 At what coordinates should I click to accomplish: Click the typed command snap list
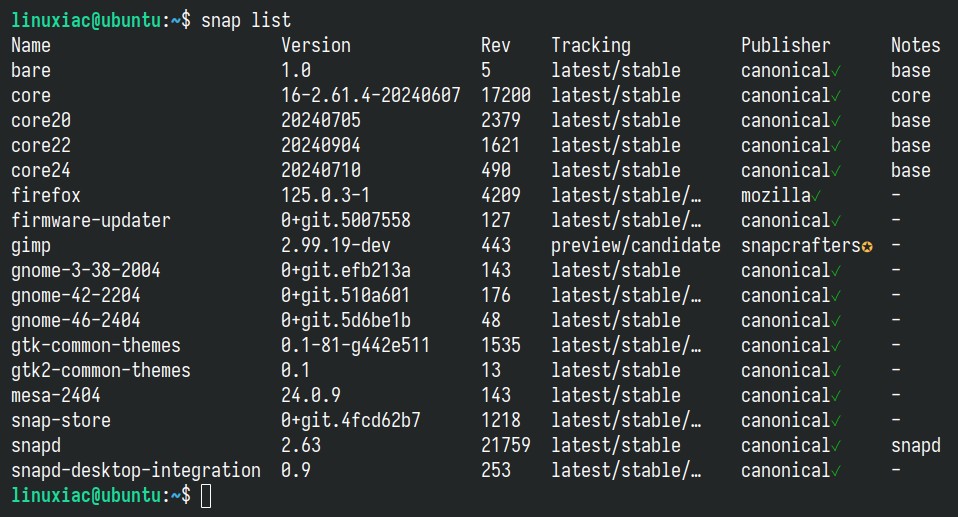(246, 20)
